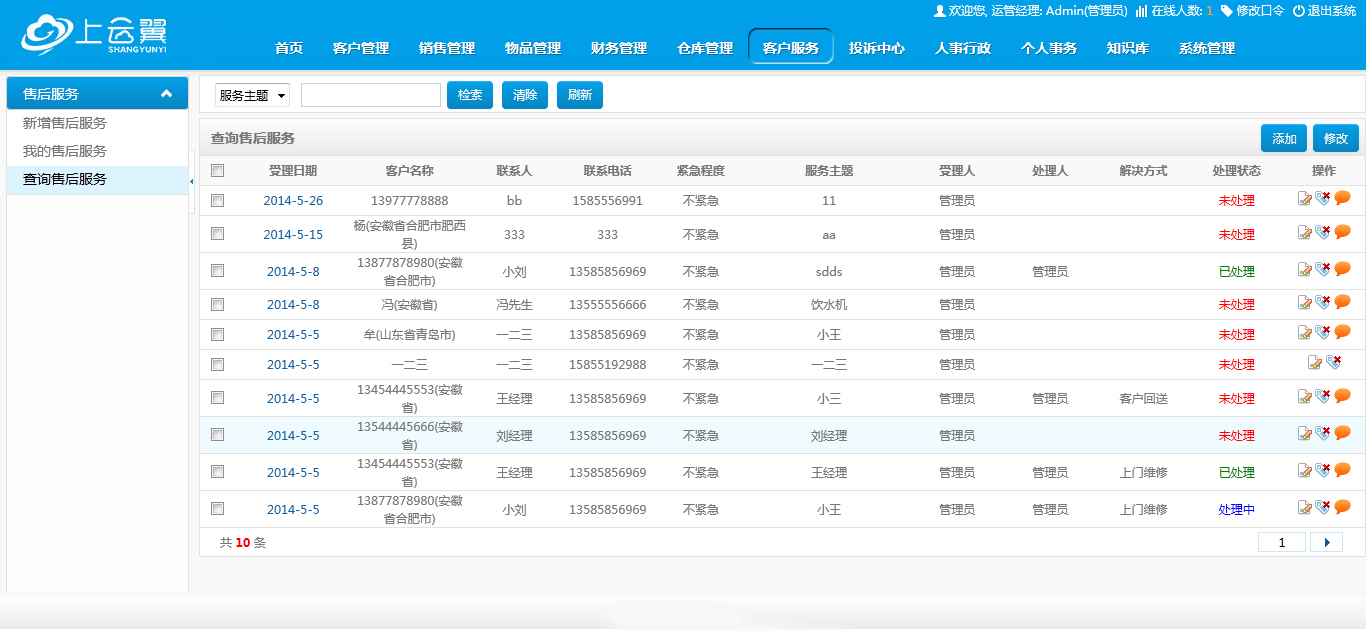1366x631 pixels.
Task: Edit the 饮水机 service record
Action: click(1304, 303)
